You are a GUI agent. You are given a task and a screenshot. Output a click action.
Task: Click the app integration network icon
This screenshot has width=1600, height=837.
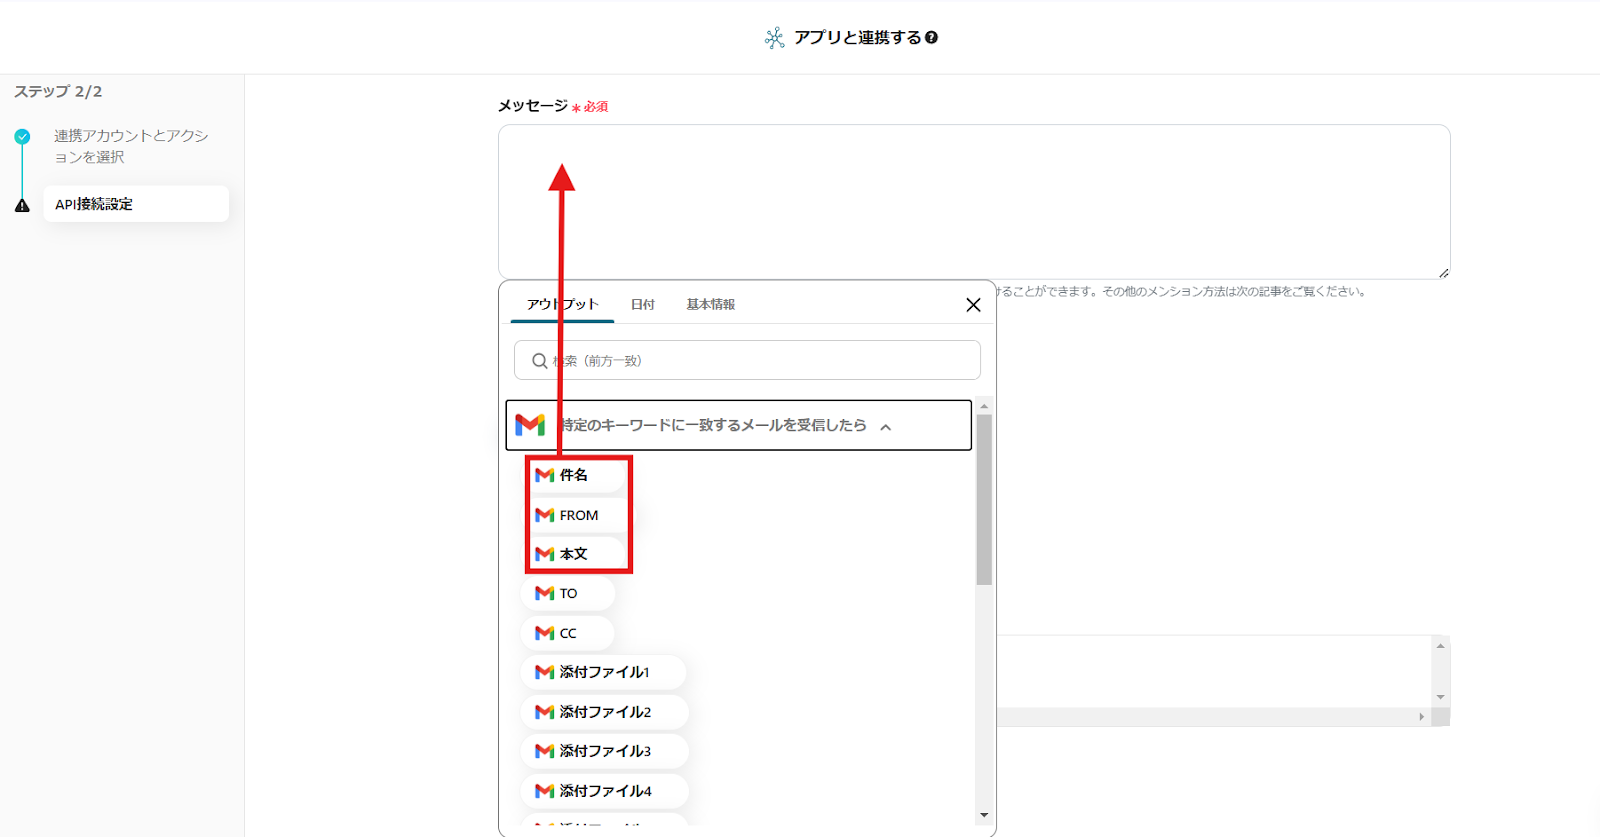(x=774, y=38)
